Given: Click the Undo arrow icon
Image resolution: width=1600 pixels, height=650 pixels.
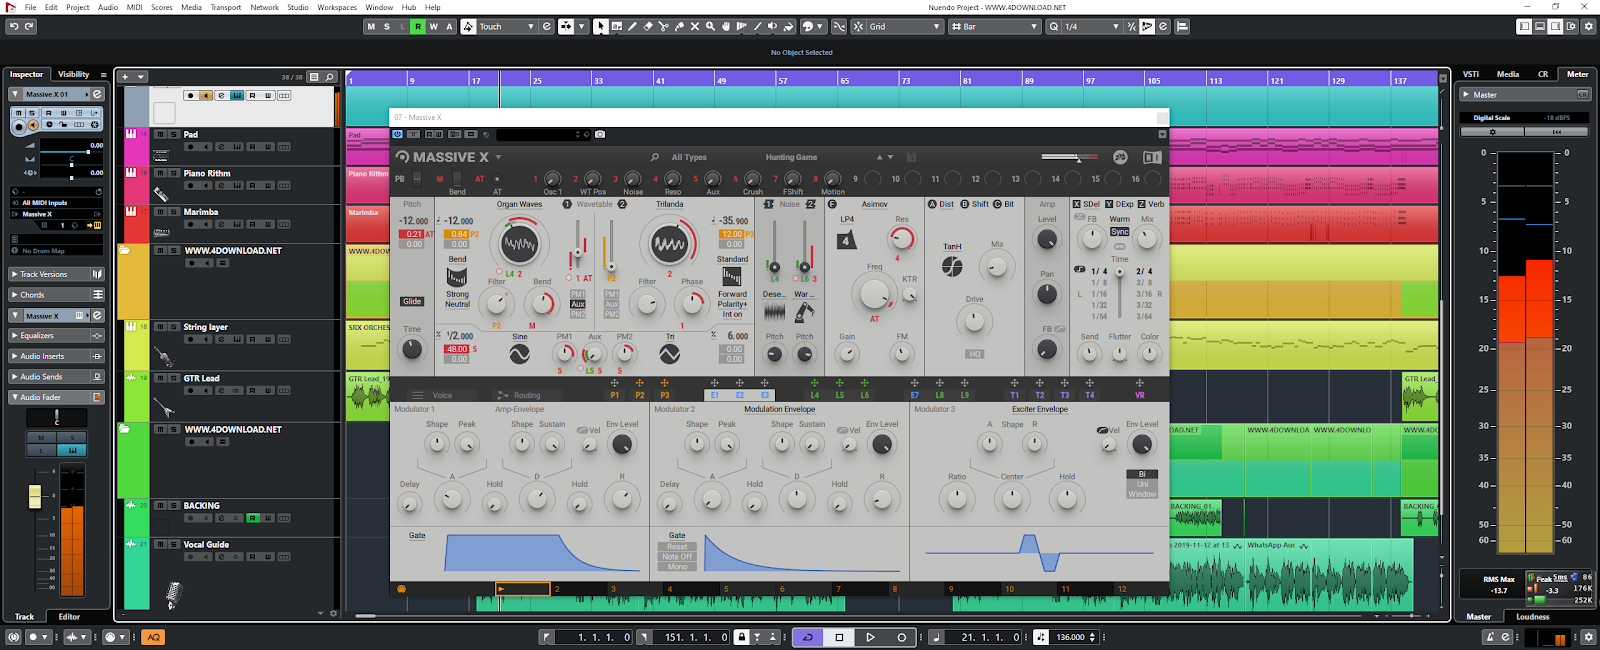Looking at the screenshot, I should click(x=13, y=27).
